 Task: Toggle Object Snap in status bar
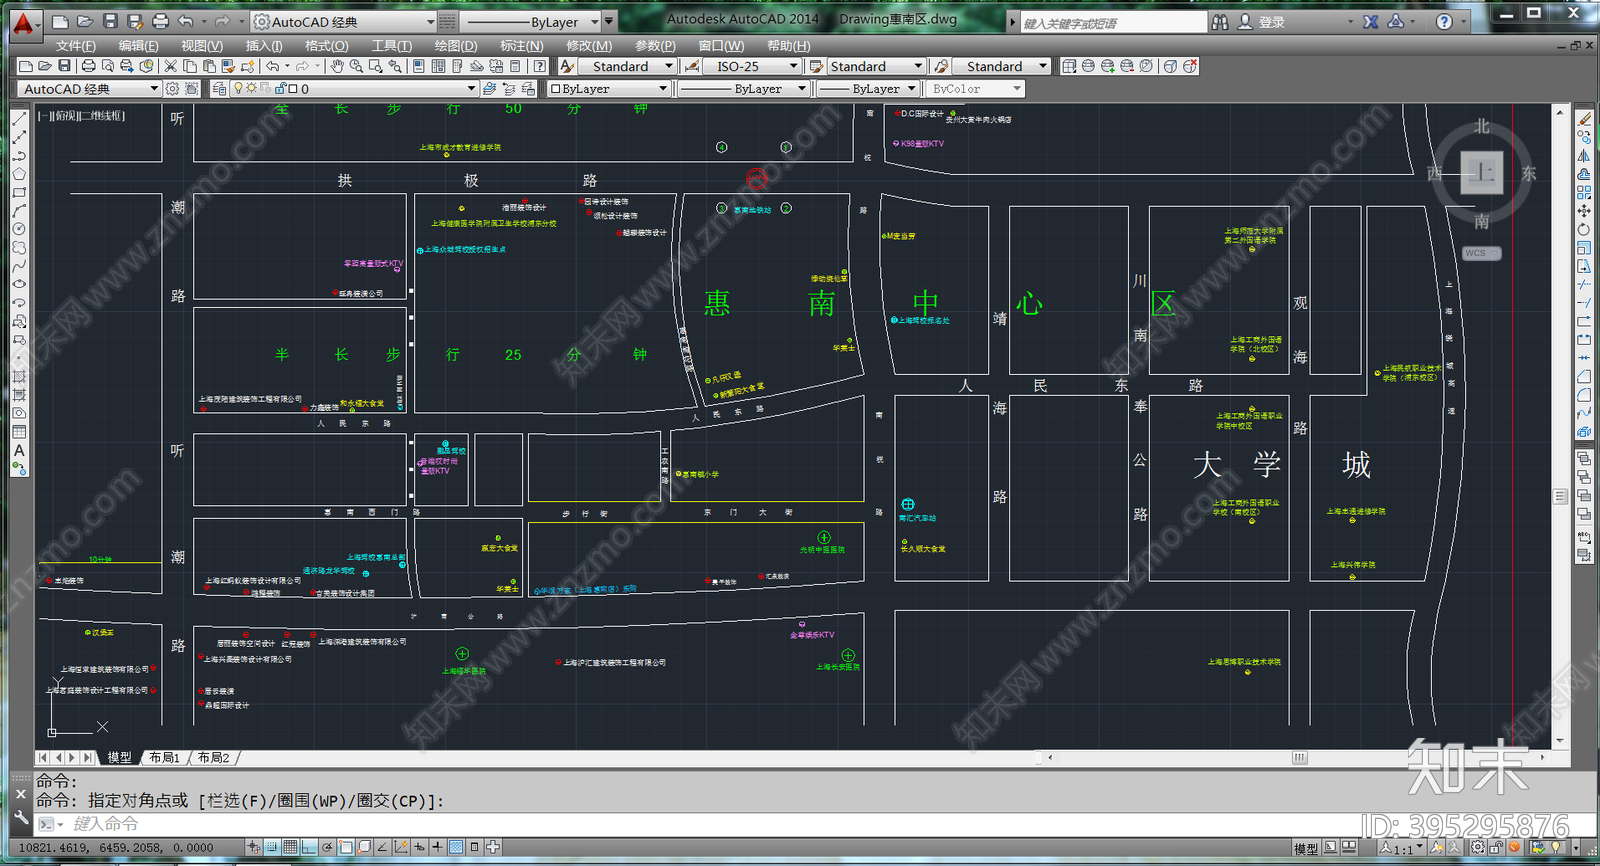[x=346, y=847]
